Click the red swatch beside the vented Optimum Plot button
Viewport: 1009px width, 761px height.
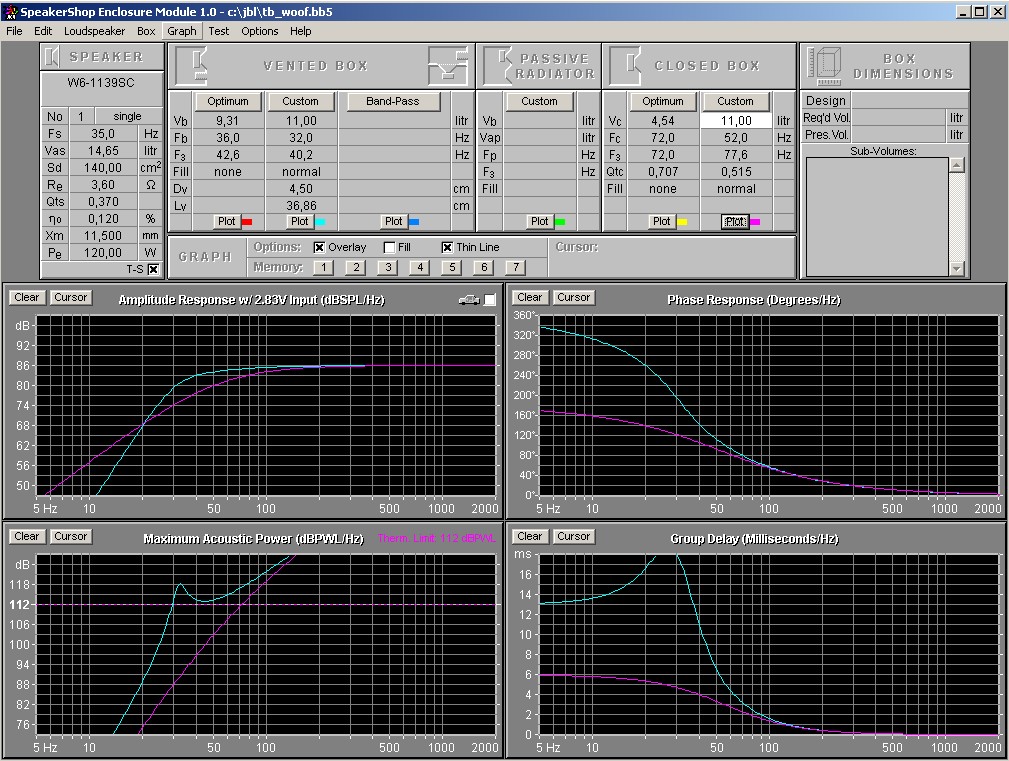pyautogui.click(x=247, y=222)
